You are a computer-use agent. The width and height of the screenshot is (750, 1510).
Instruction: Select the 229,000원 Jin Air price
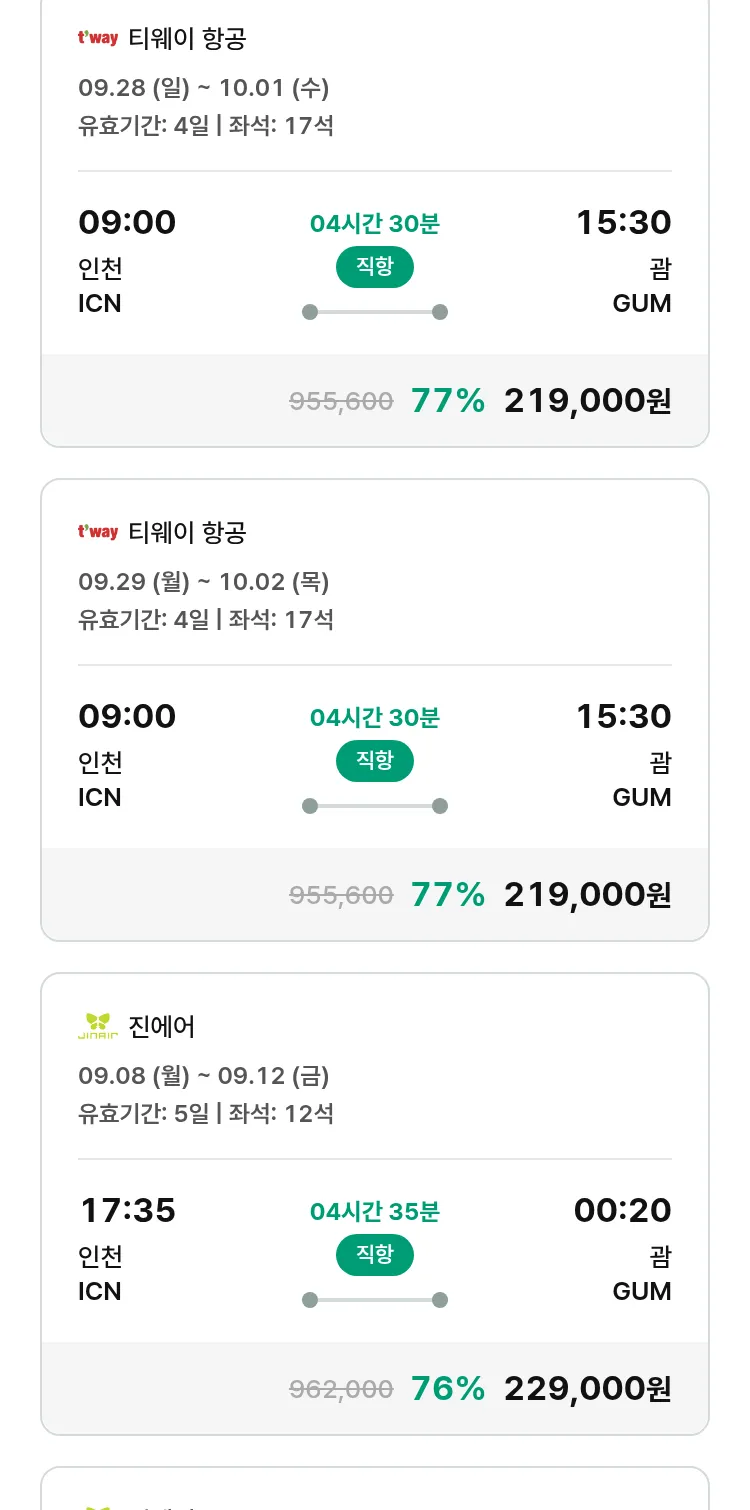587,1389
